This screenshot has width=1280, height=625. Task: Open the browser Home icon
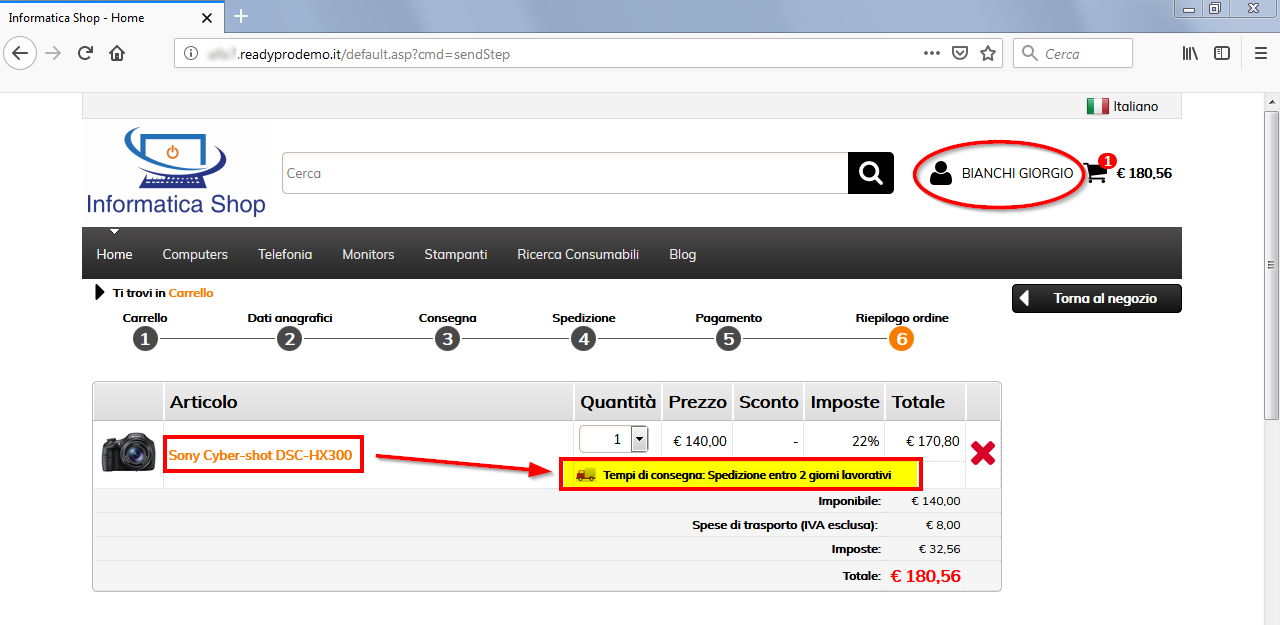[117, 53]
